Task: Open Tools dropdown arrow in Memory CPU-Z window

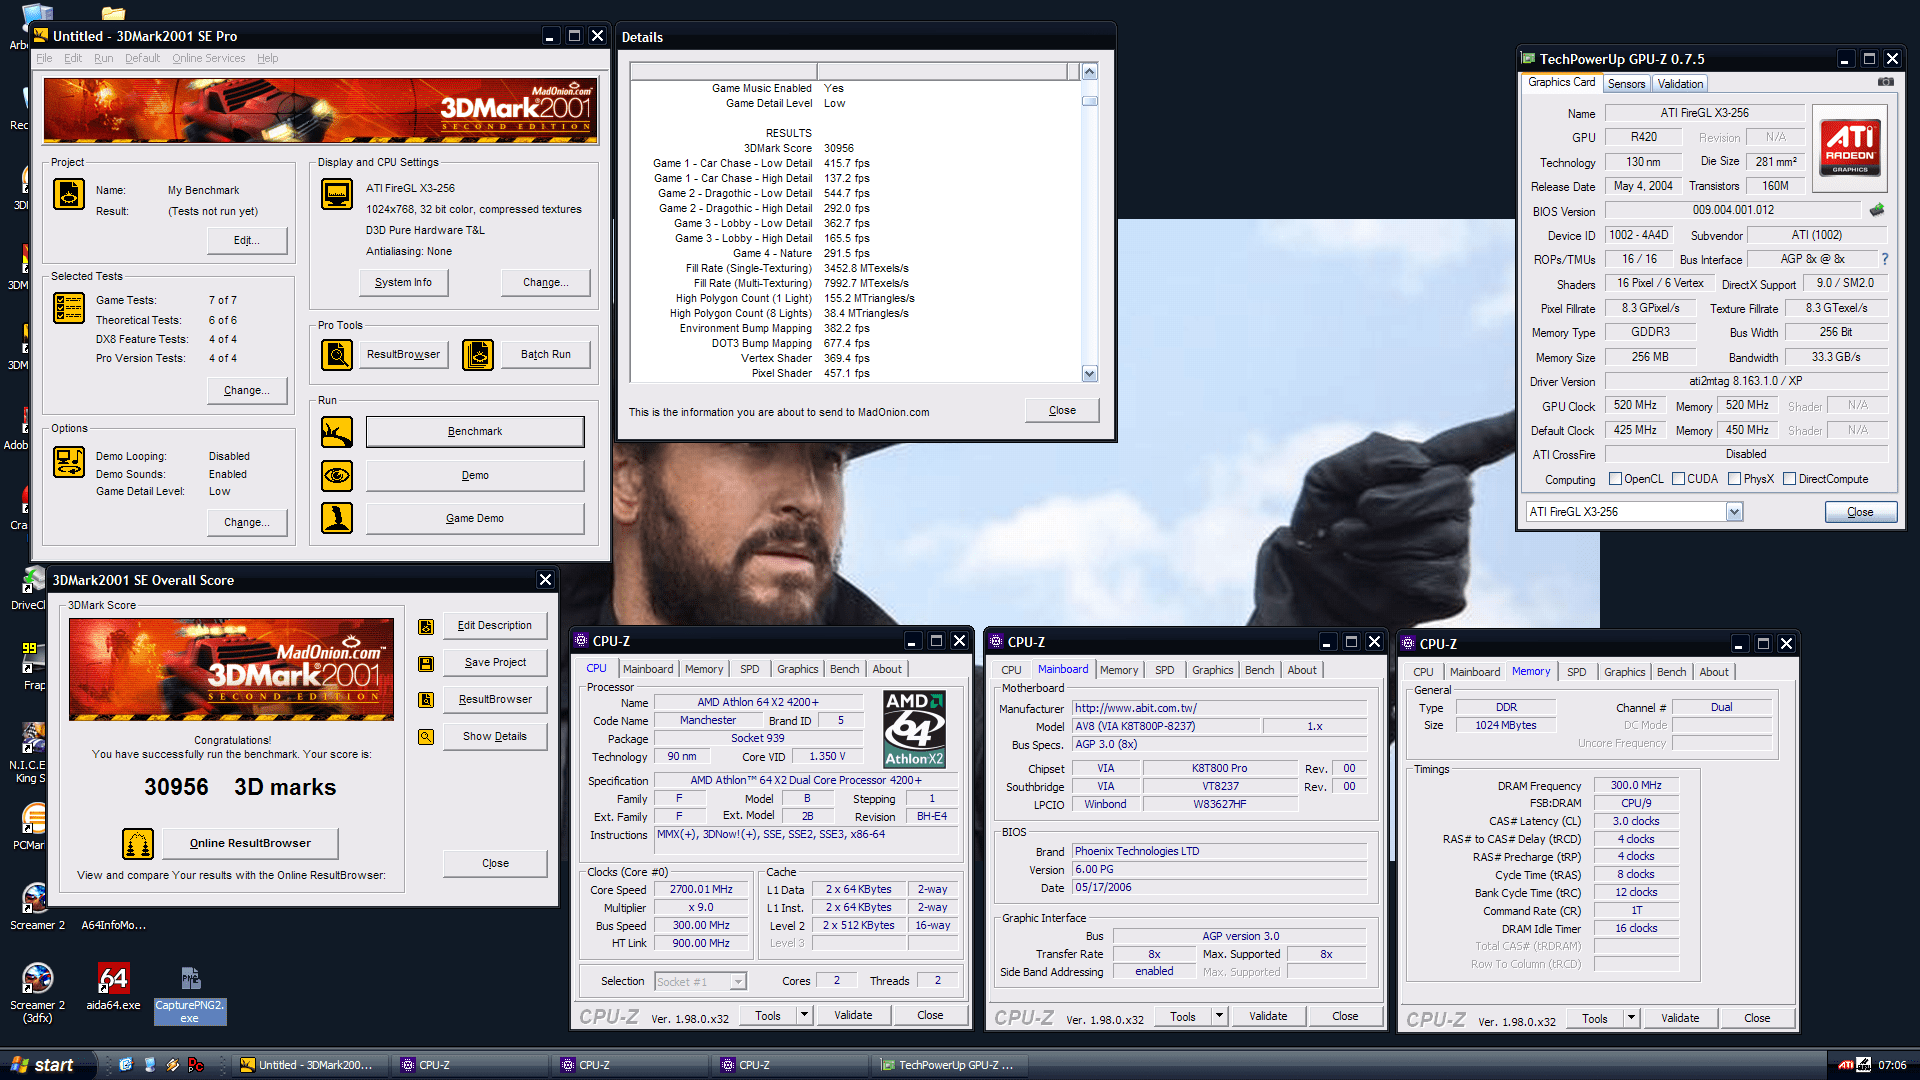Action: (1631, 1018)
